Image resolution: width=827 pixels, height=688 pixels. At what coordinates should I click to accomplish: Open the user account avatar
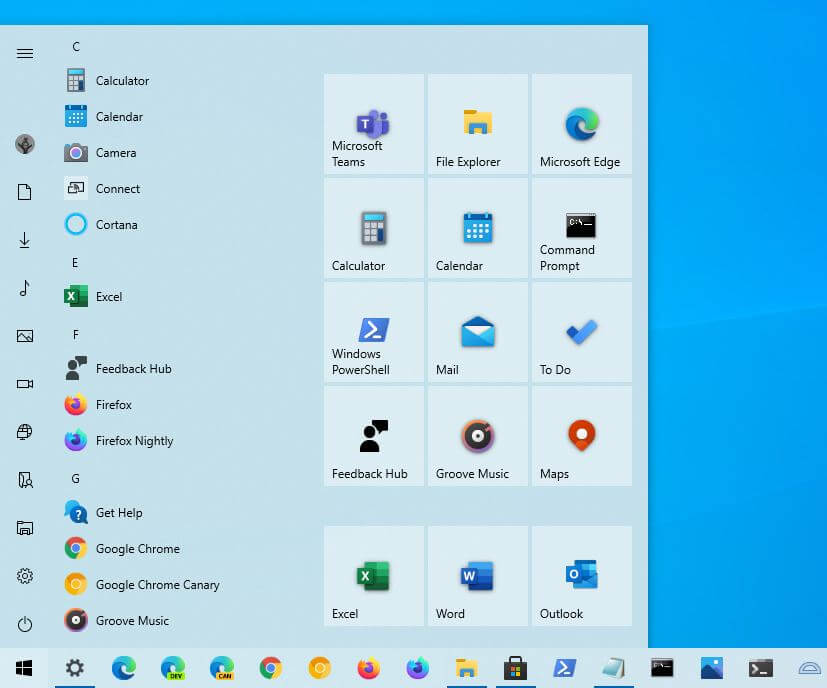tap(25, 144)
